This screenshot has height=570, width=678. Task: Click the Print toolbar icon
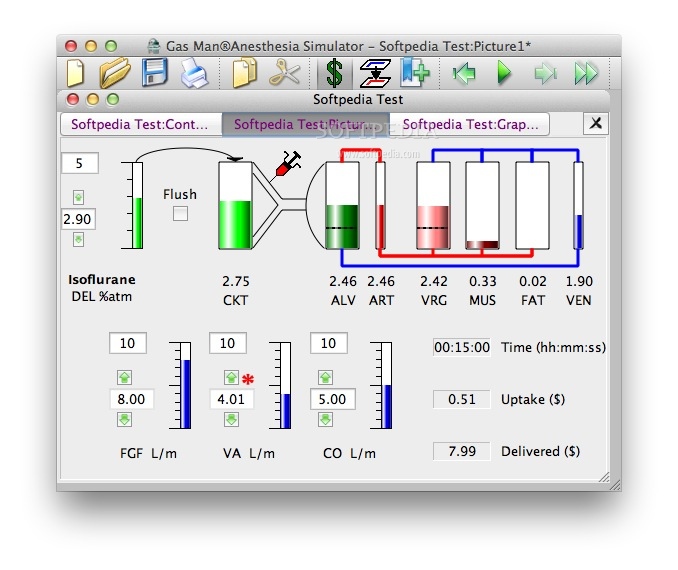click(x=194, y=73)
